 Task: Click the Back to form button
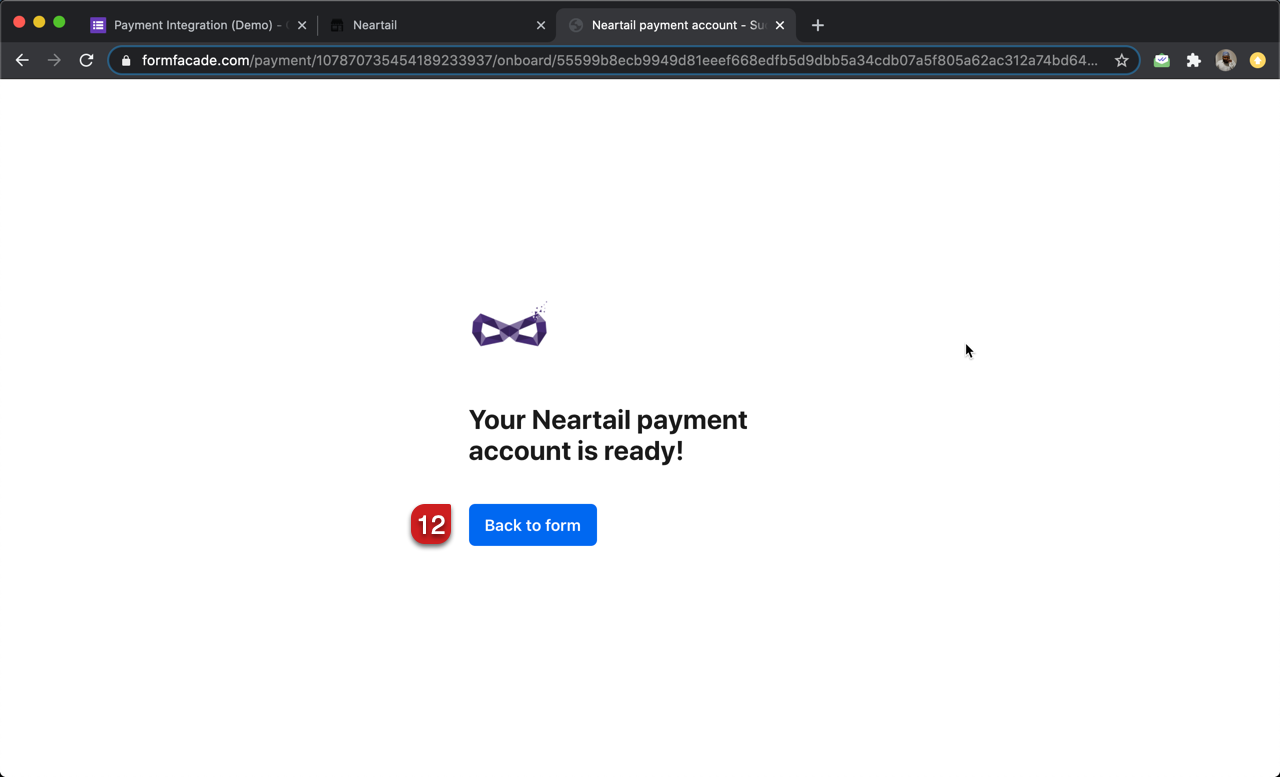pos(532,524)
